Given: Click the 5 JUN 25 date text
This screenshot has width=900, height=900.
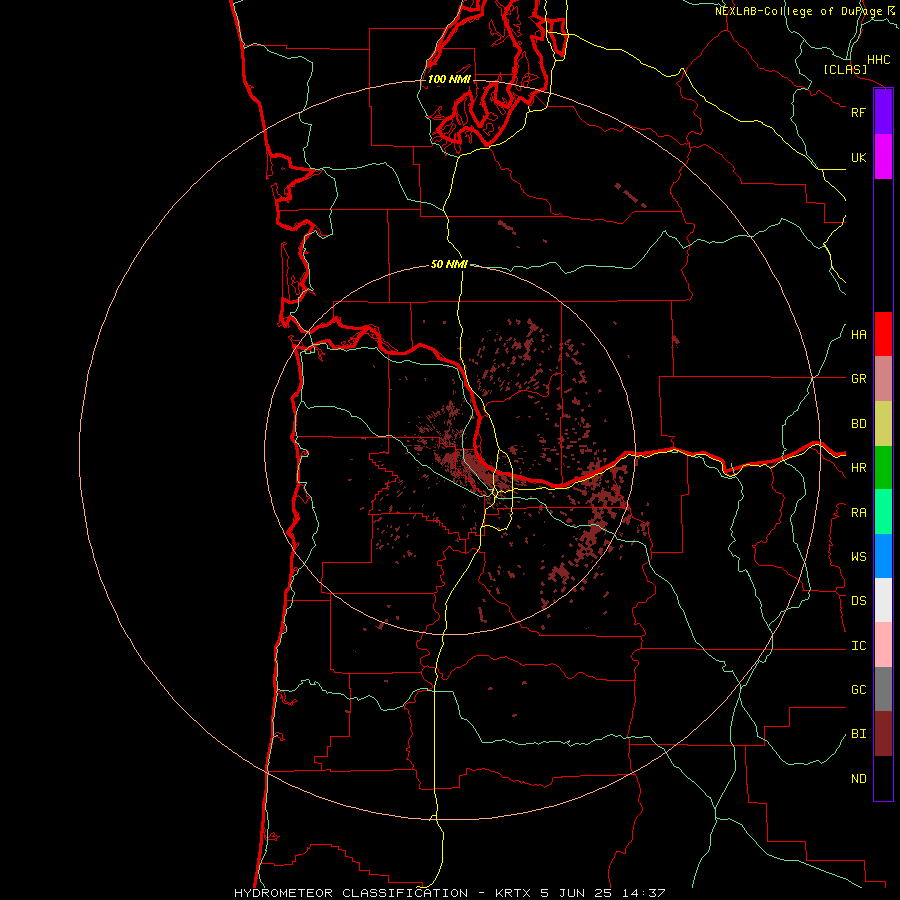Looking at the screenshot, I should [577, 893].
